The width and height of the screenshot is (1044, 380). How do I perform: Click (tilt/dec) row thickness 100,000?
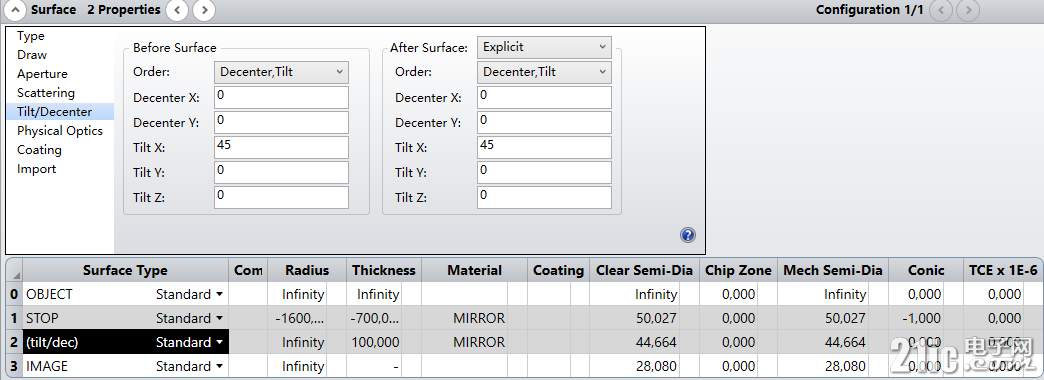click(x=375, y=342)
